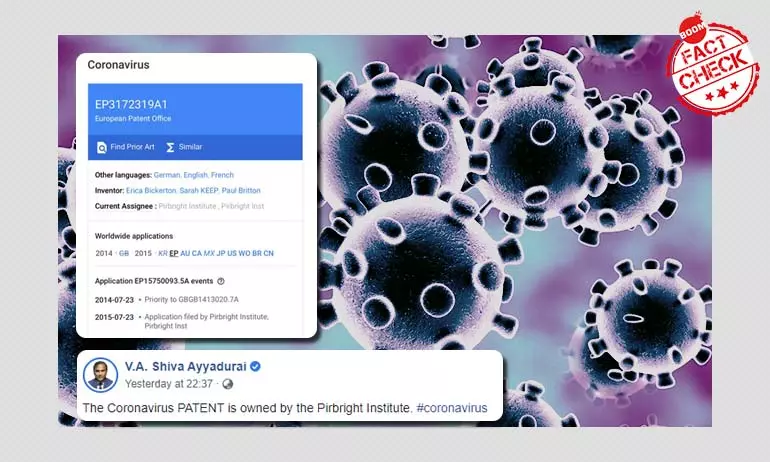Select the GB worldwide application
The image size is (770, 462).
click(124, 253)
